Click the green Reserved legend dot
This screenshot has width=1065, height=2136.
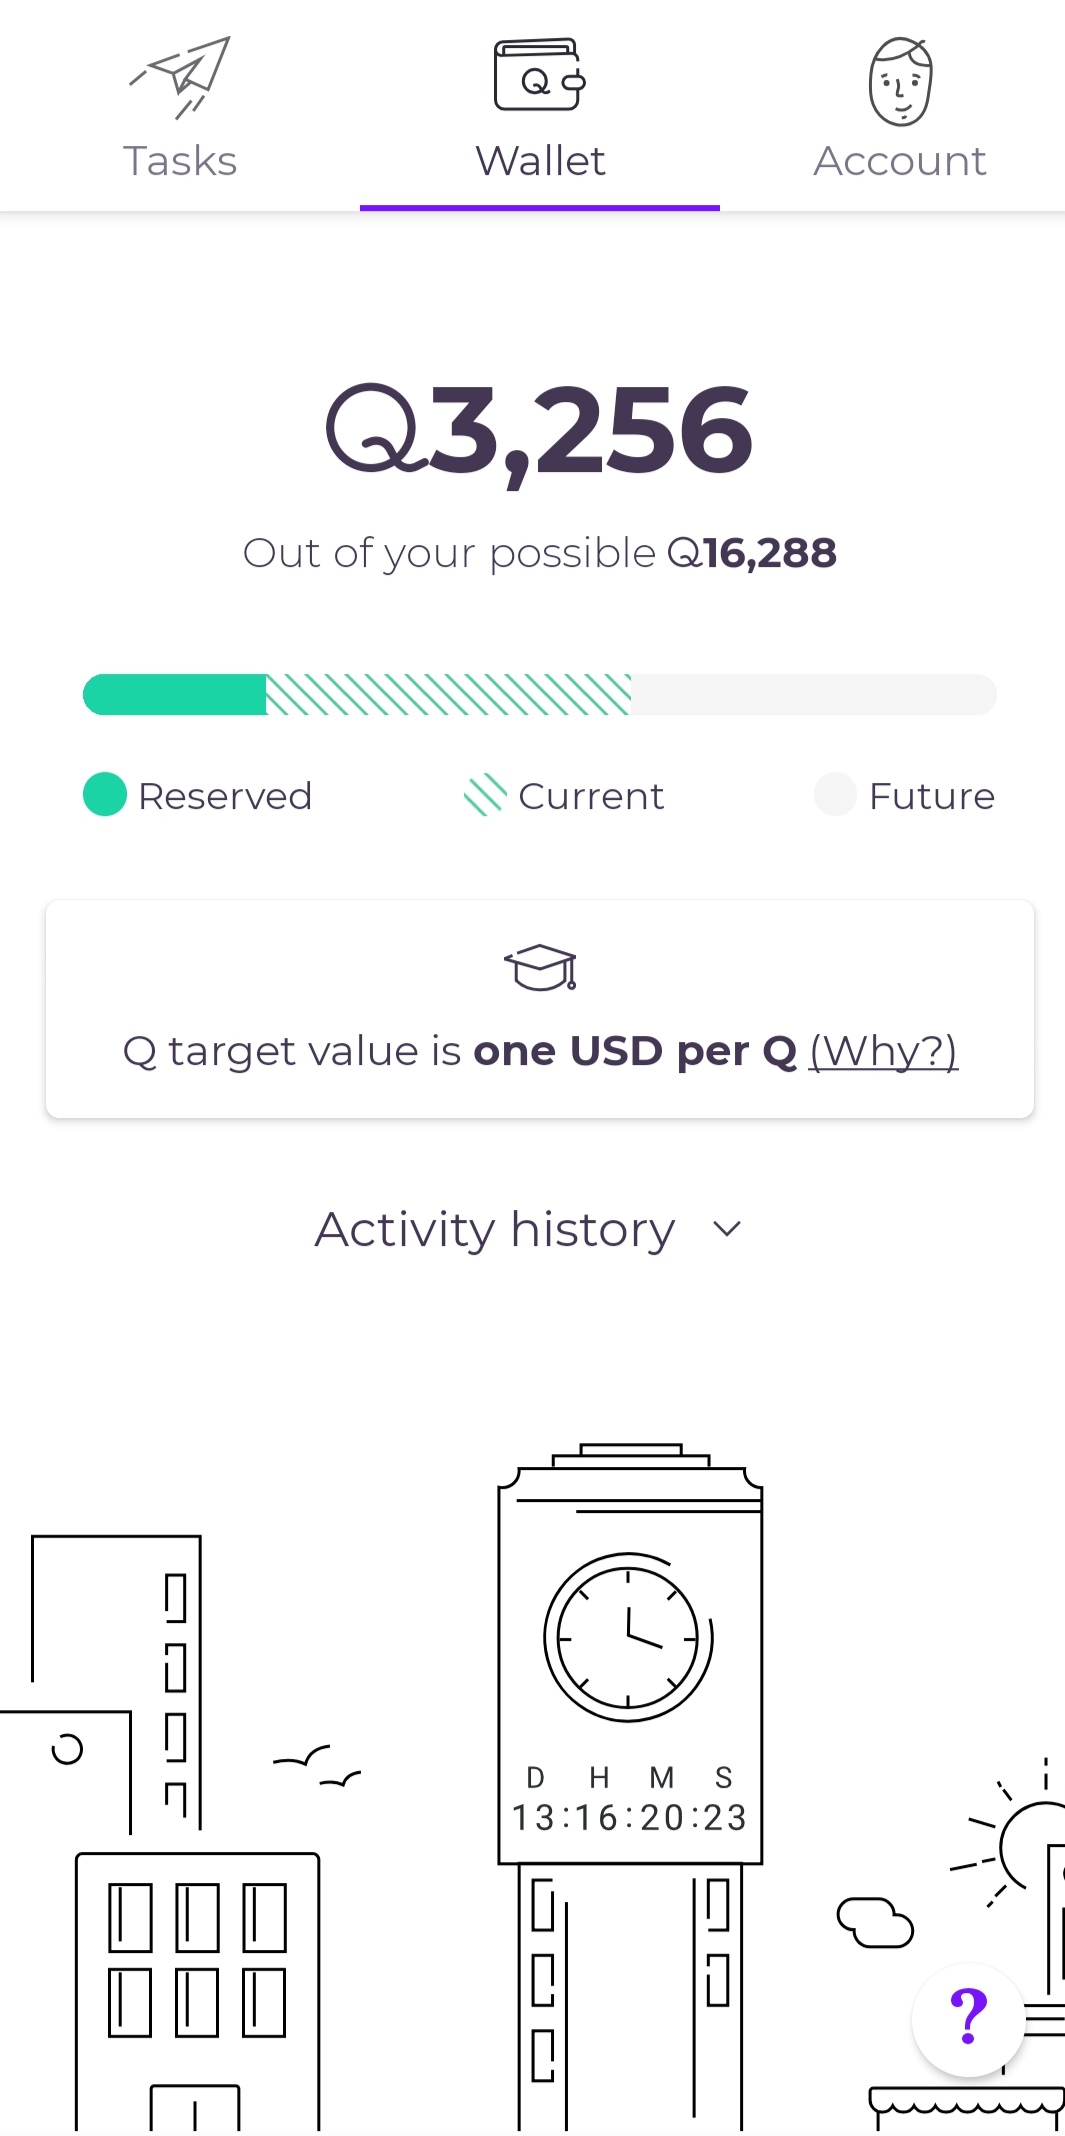(105, 795)
